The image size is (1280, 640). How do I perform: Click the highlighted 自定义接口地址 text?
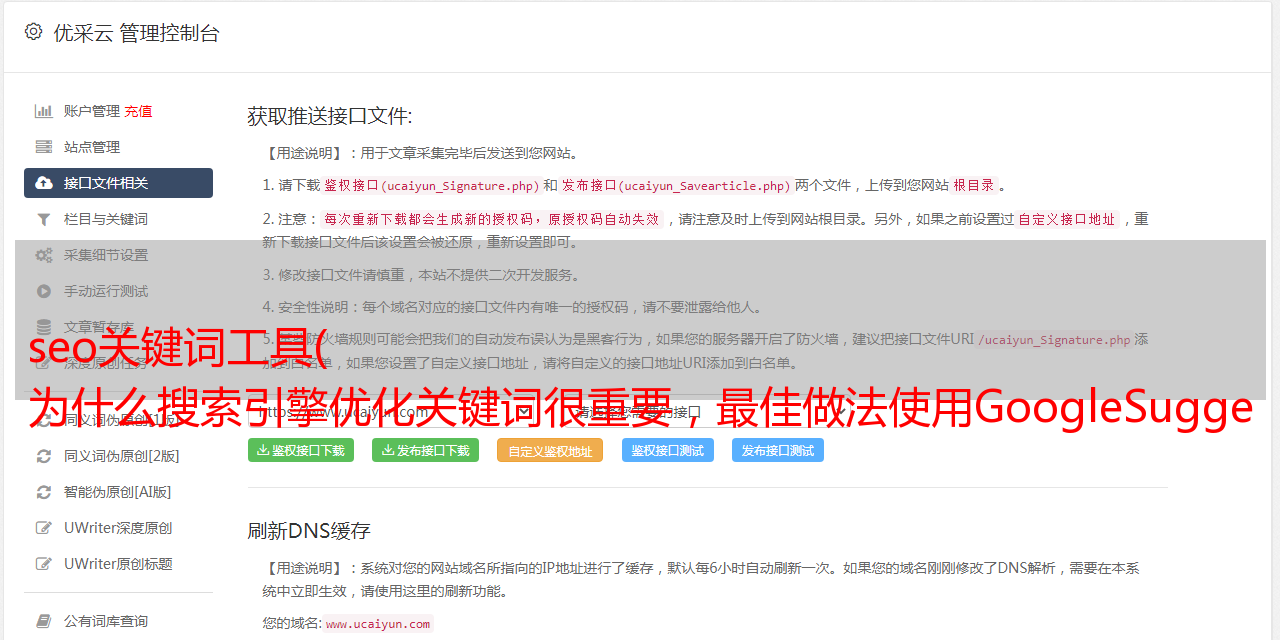pos(1067,219)
